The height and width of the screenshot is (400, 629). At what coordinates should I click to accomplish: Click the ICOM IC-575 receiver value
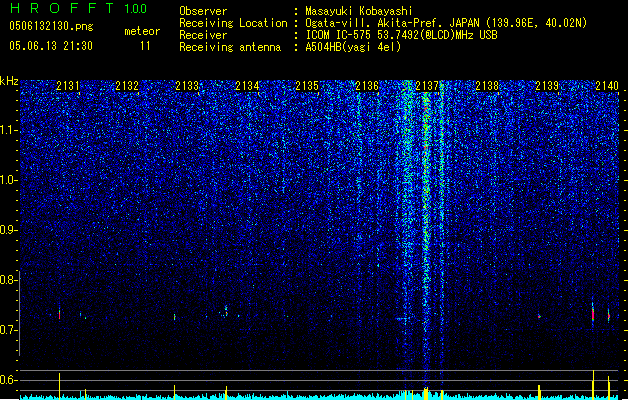click(401, 35)
